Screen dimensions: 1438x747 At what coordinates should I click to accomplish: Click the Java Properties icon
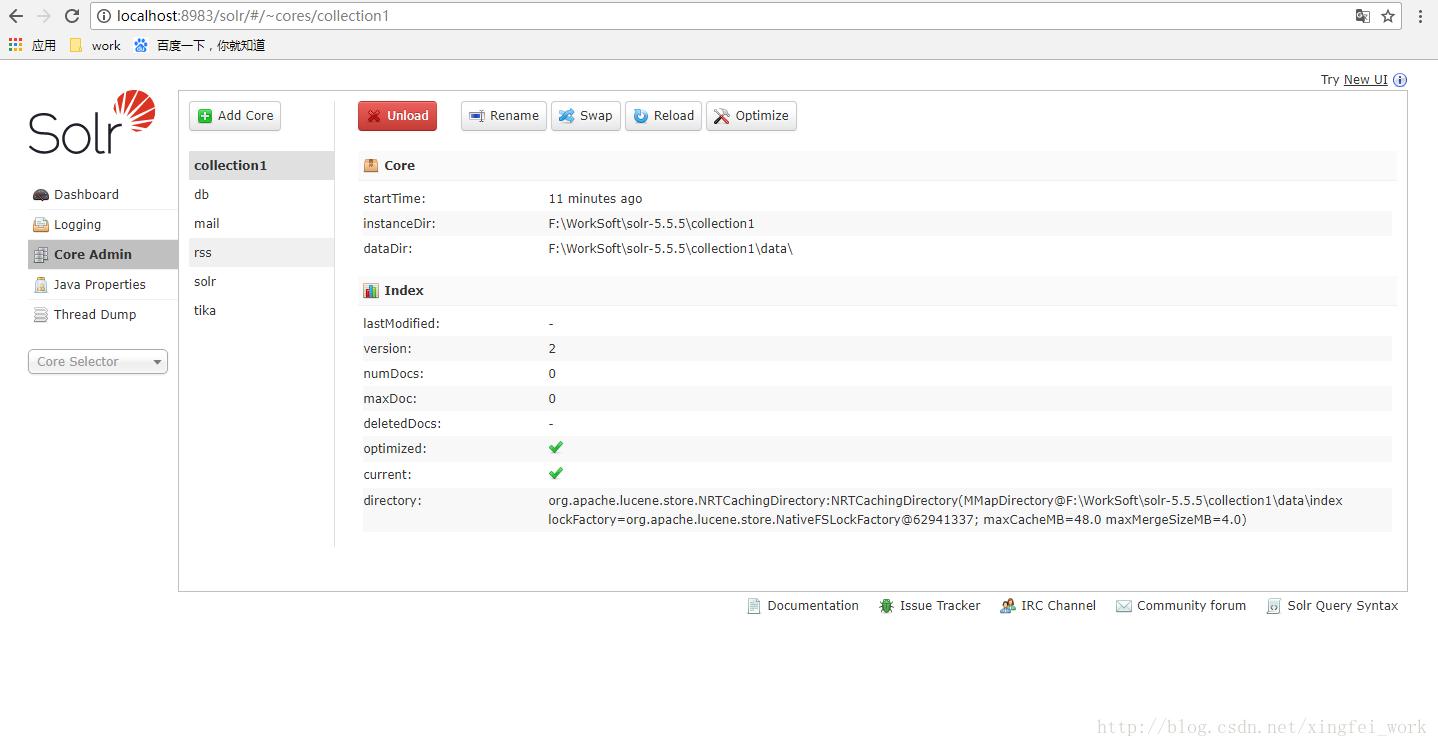pyautogui.click(x=41, y=285)
